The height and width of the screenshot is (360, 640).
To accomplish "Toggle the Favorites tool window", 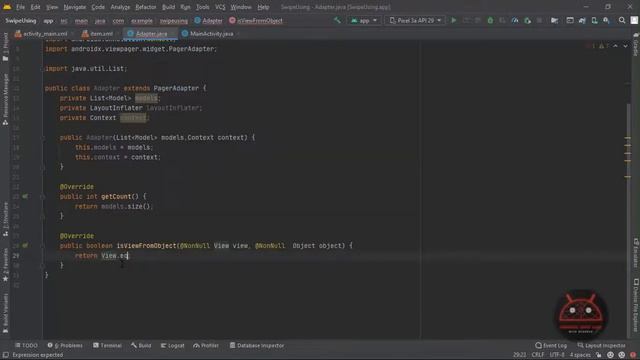I will [x=5, y=264].
